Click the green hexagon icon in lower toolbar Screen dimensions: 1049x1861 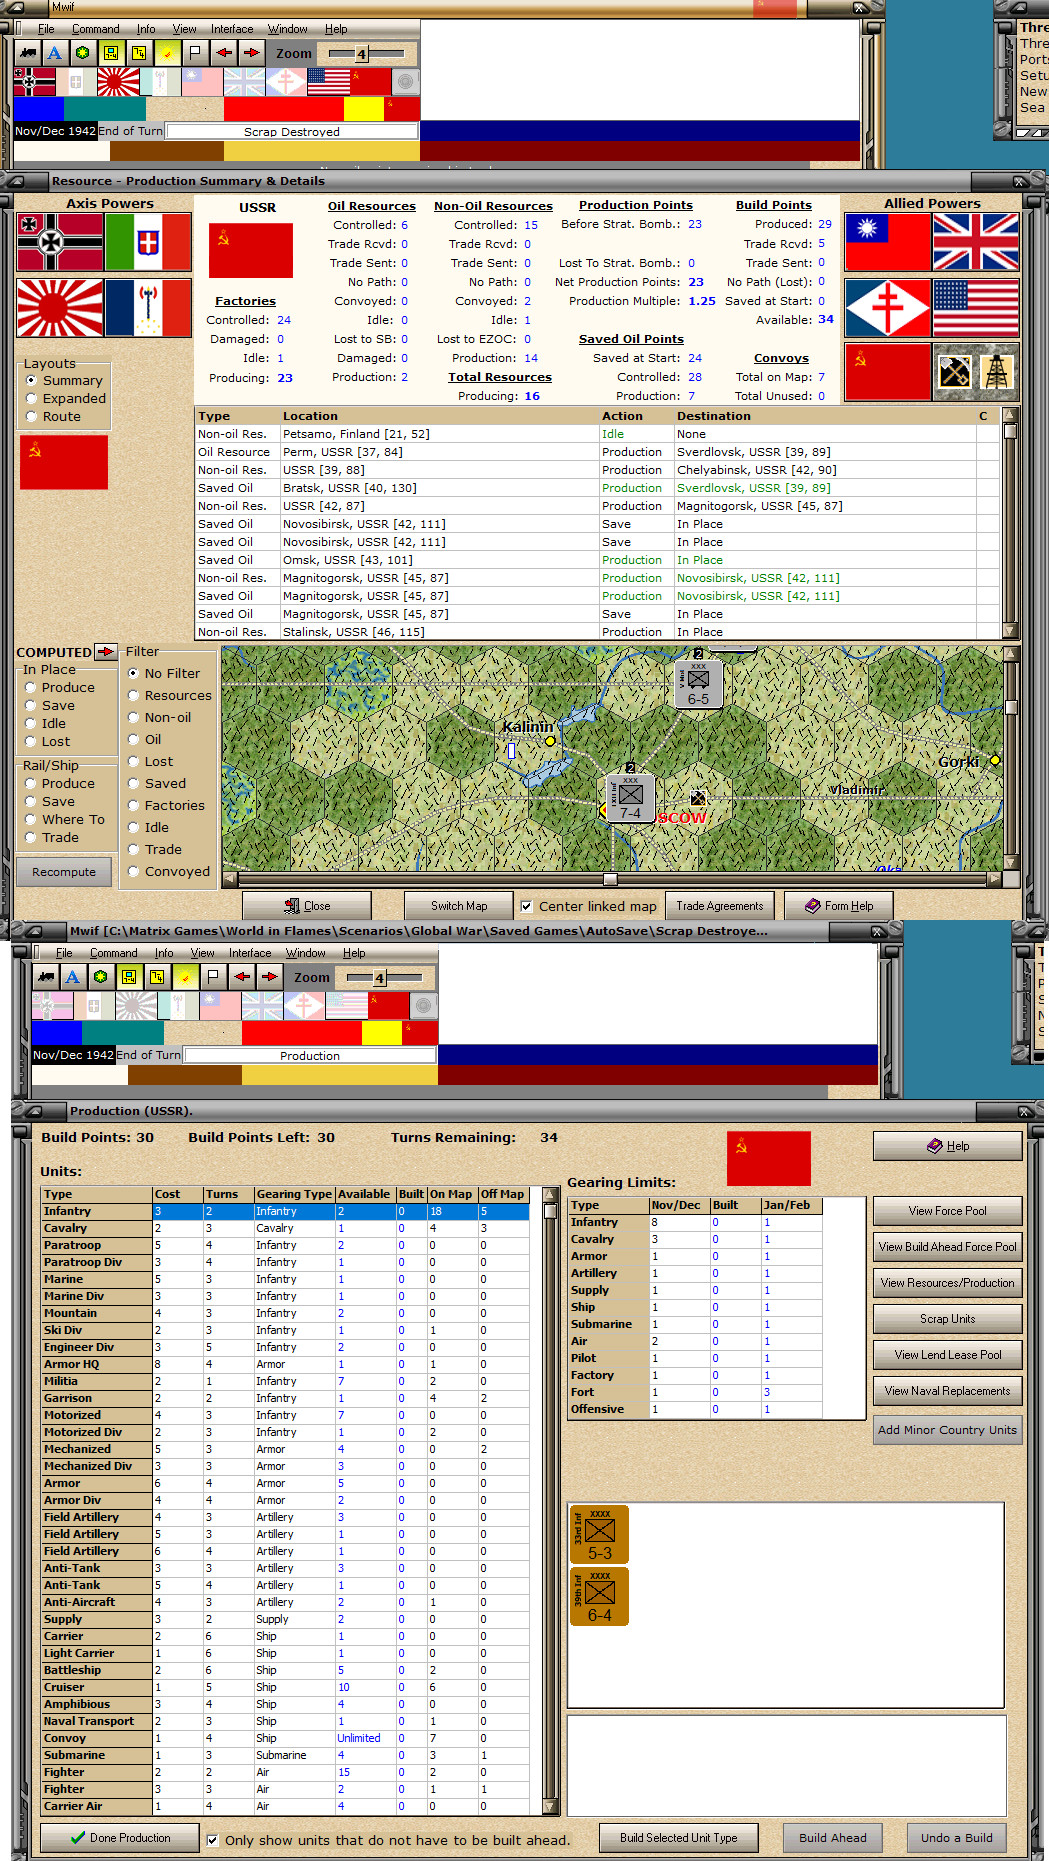coord(101,977)
